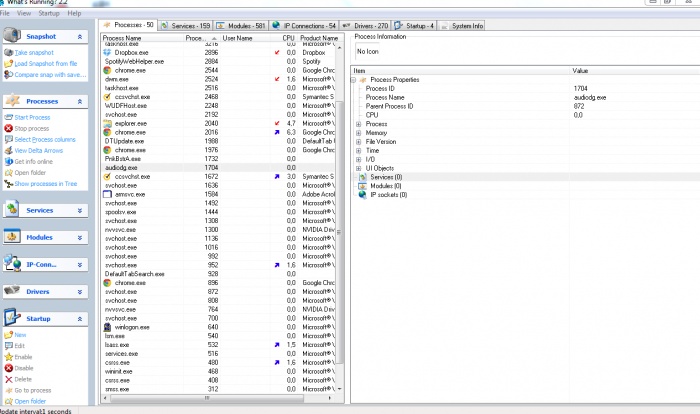Screen dimensions: 700x414
Task: Click the Select Process columns icon
Action: [8, 139]
